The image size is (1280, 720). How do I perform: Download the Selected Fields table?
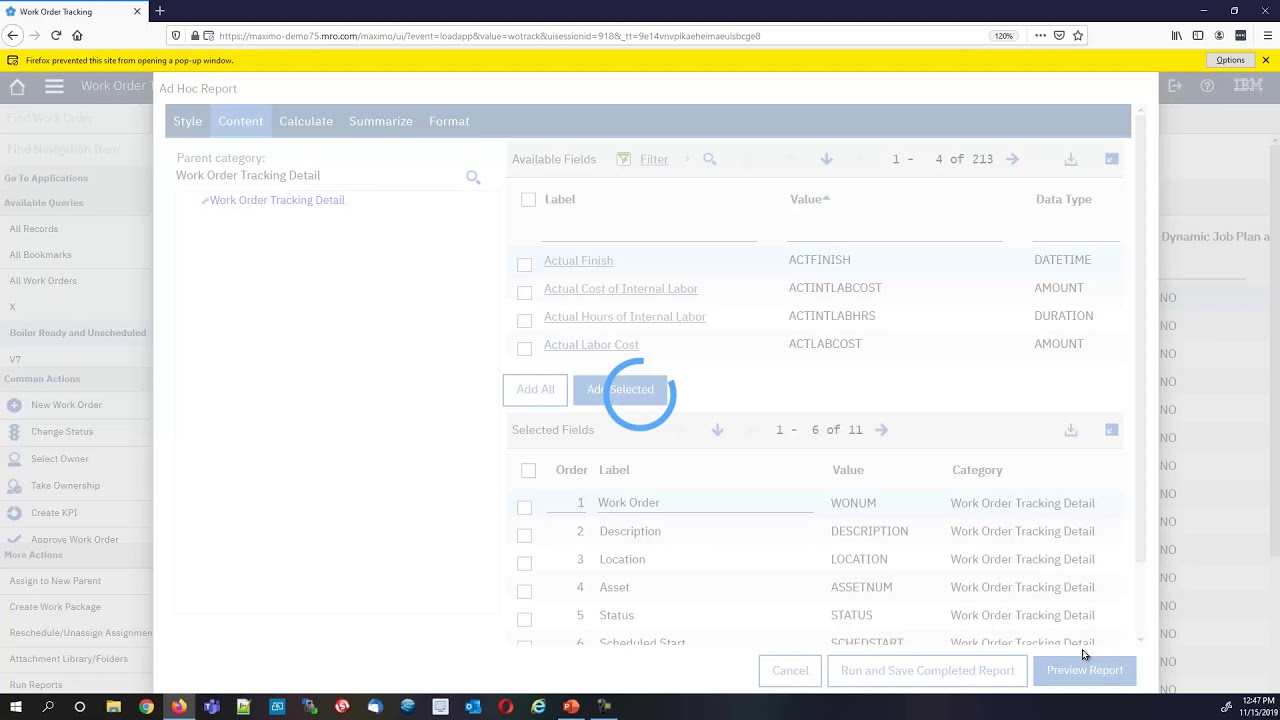[1071, 430]
